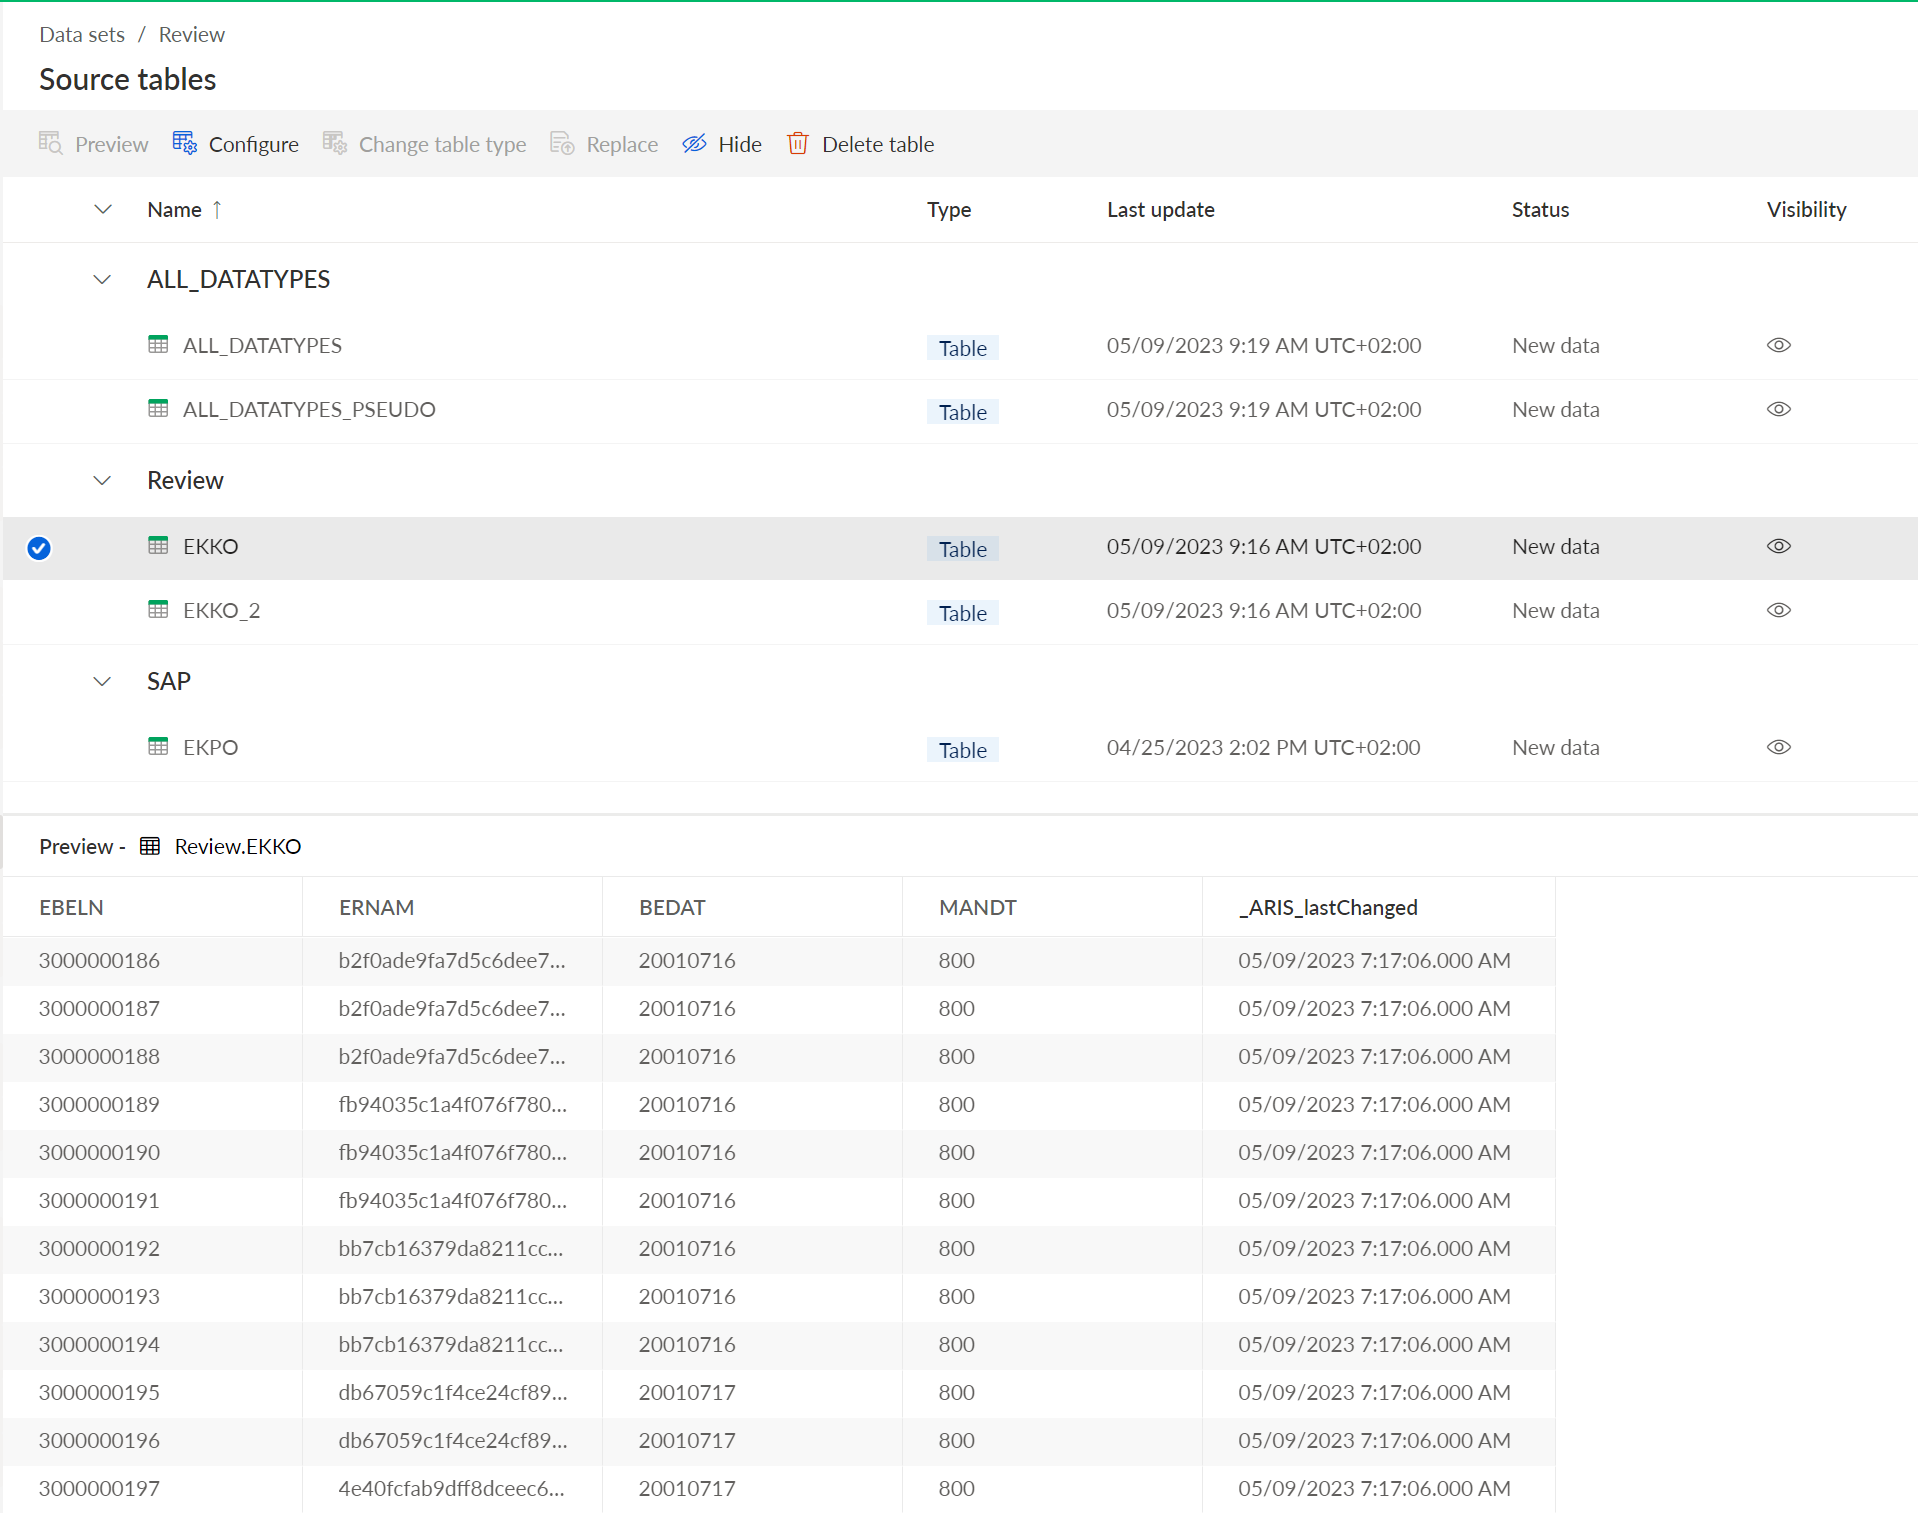The height and width of the screenshot is (1513, 1918).
Task: Click the EBELN preview column header
Action: click(71, 907)
